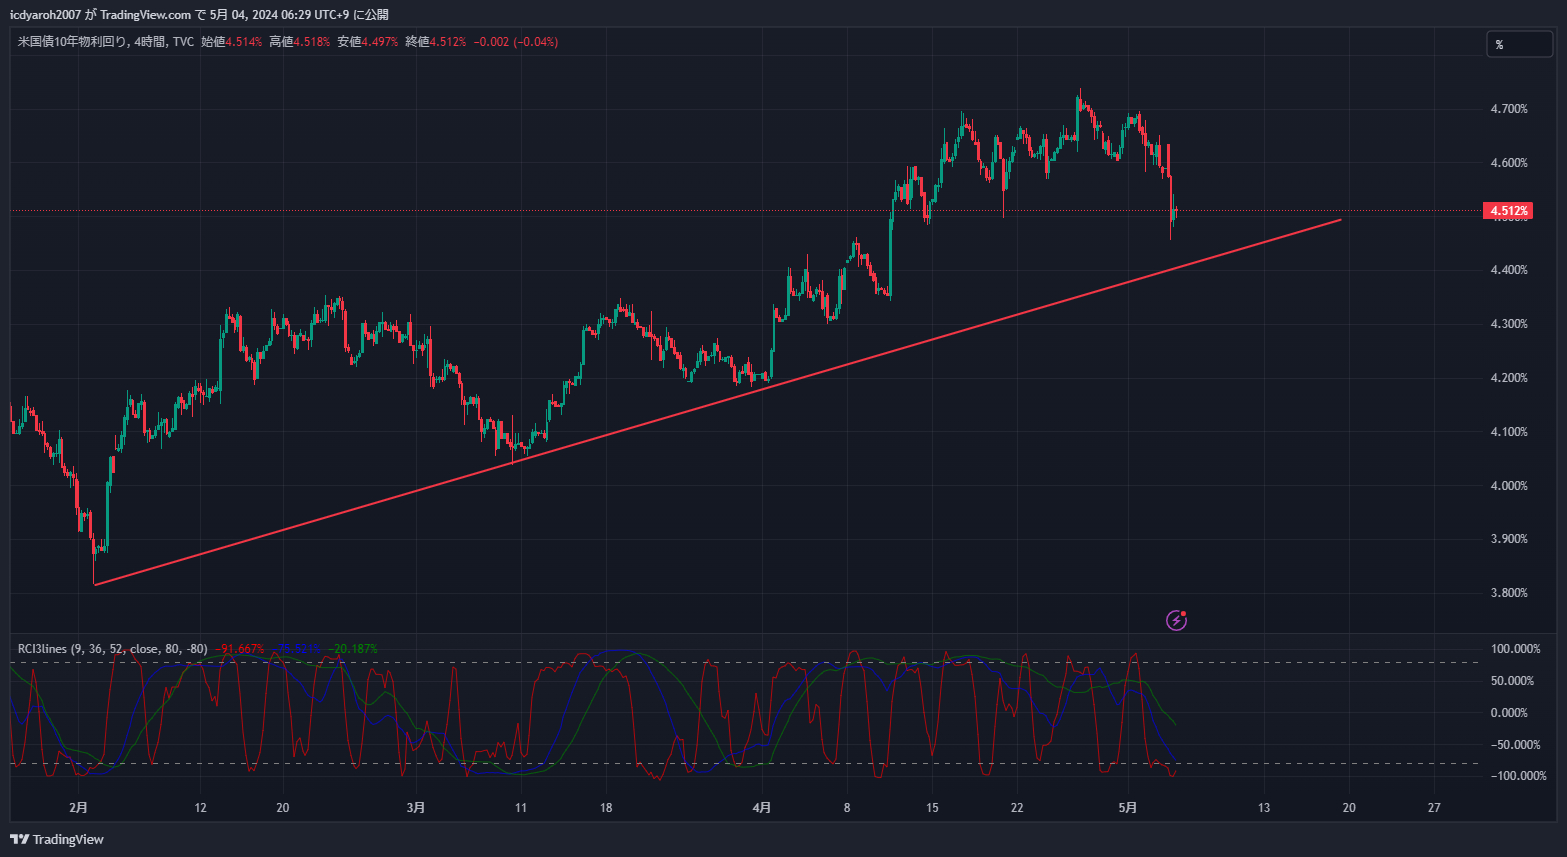Click the green RCI value -20.187%
1567x857 pixels.
(x=355, y=649)
